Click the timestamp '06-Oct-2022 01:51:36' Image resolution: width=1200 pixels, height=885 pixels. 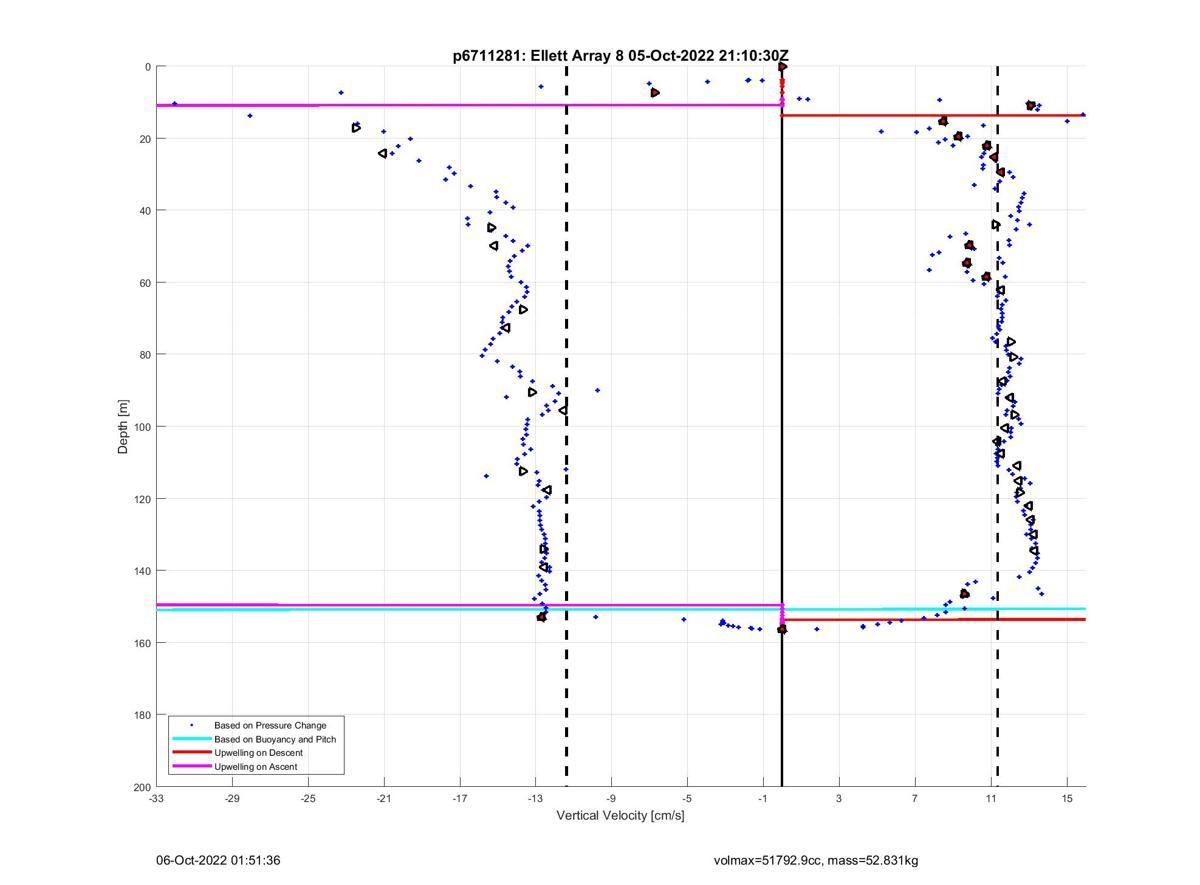[218, 860]
